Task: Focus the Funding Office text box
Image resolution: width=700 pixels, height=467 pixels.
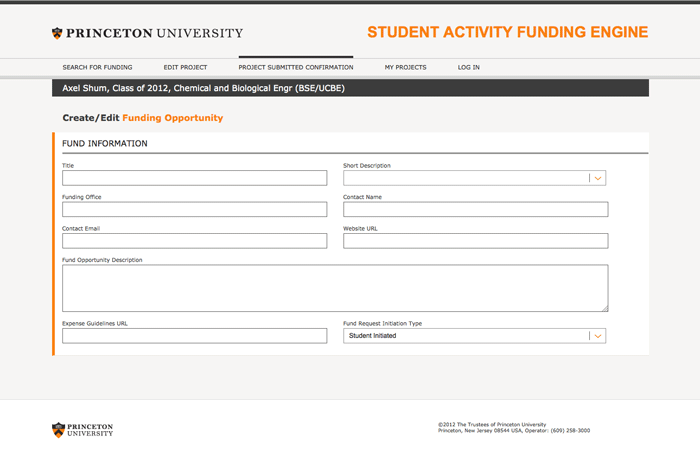Action: coord(194,210)
